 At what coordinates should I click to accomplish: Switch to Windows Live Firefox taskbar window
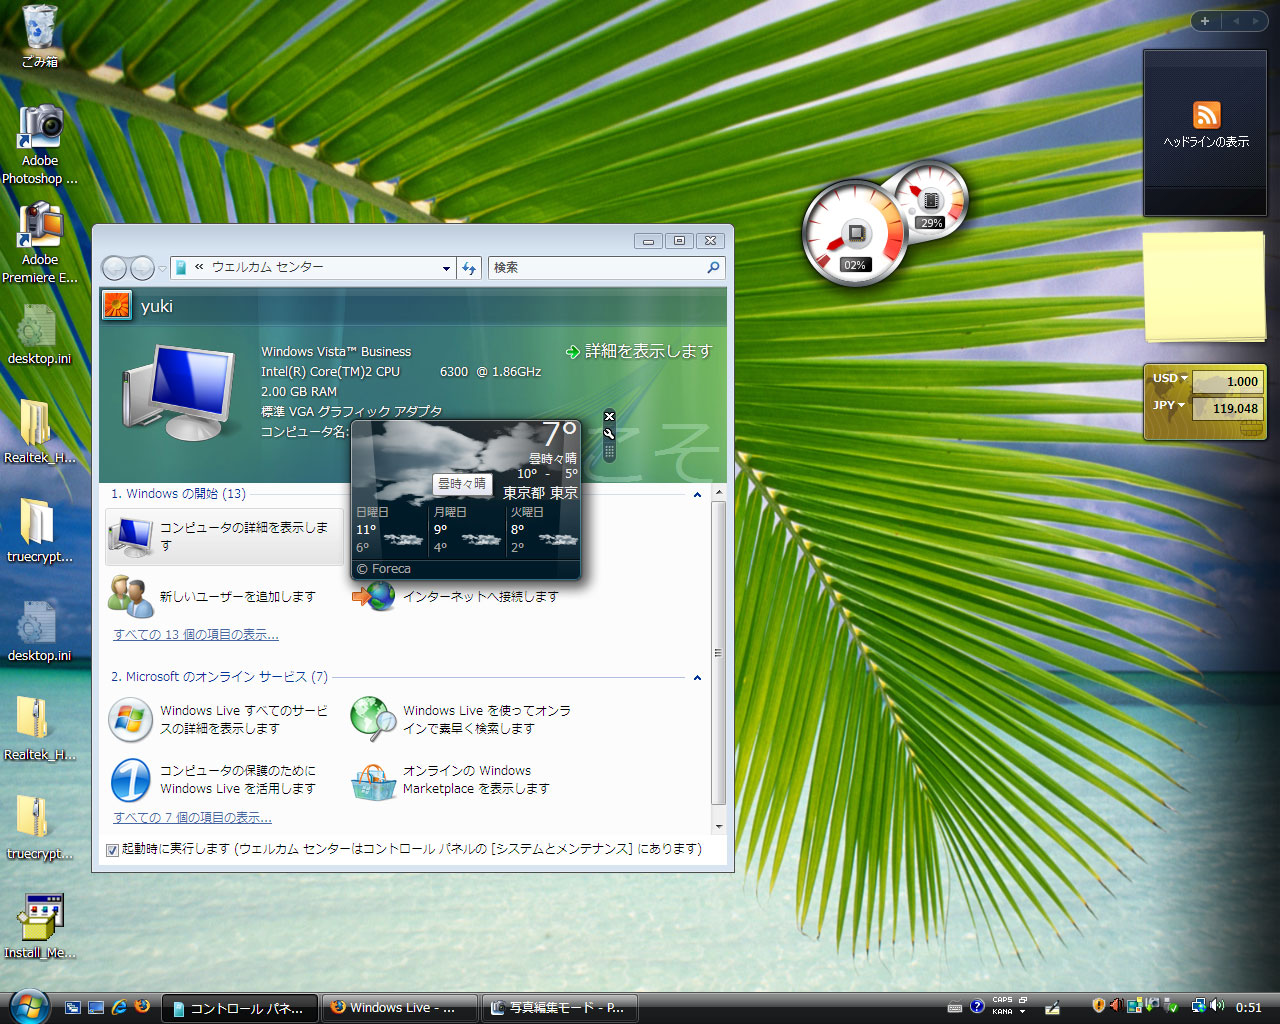[x=400, y=1008]
